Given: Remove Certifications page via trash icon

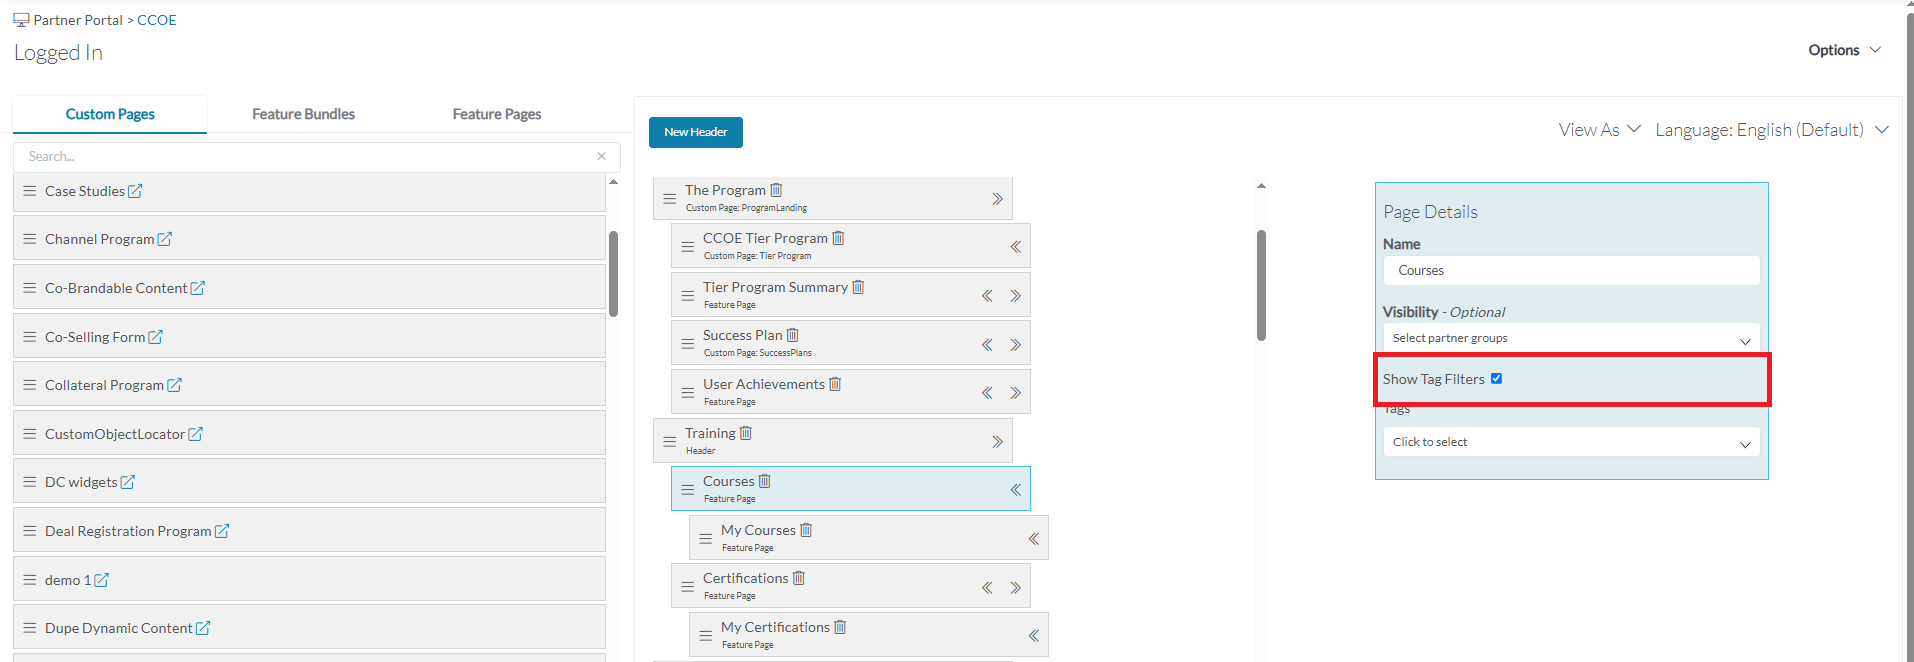Looking at the screenshot, I should point(799,578).
